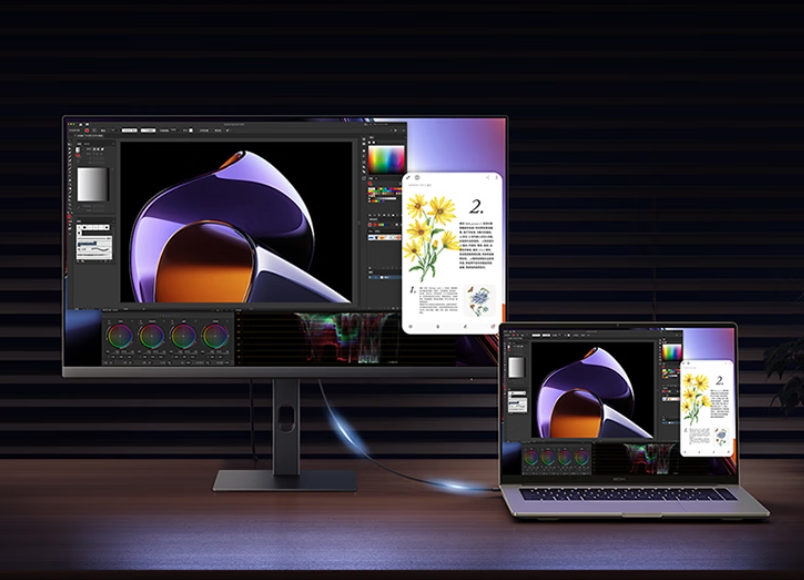The height and width of the screenshot is (580, 804).
Task: Open the three-dot menu in phone window
Action: pyautogui.click(x=495, y=178)
